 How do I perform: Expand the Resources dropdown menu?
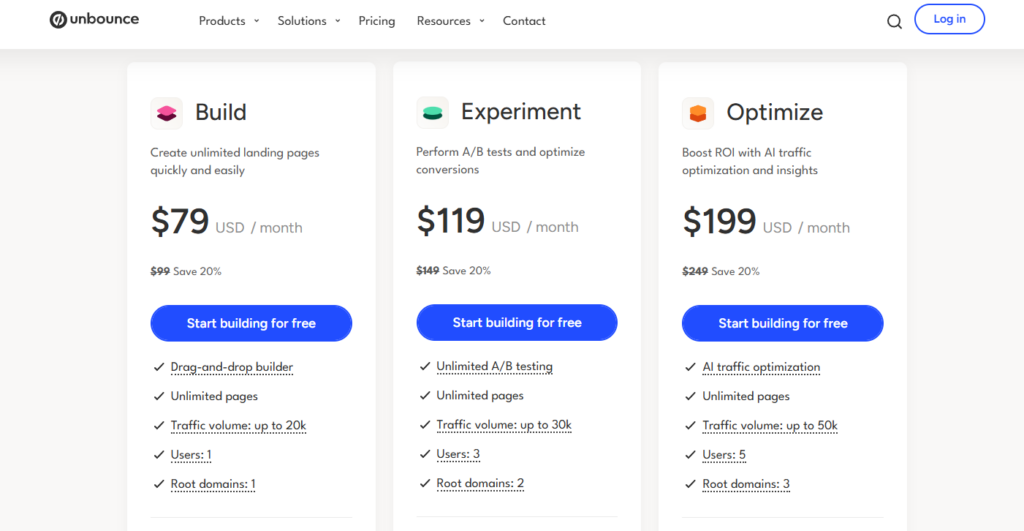[x=450, y=21]
